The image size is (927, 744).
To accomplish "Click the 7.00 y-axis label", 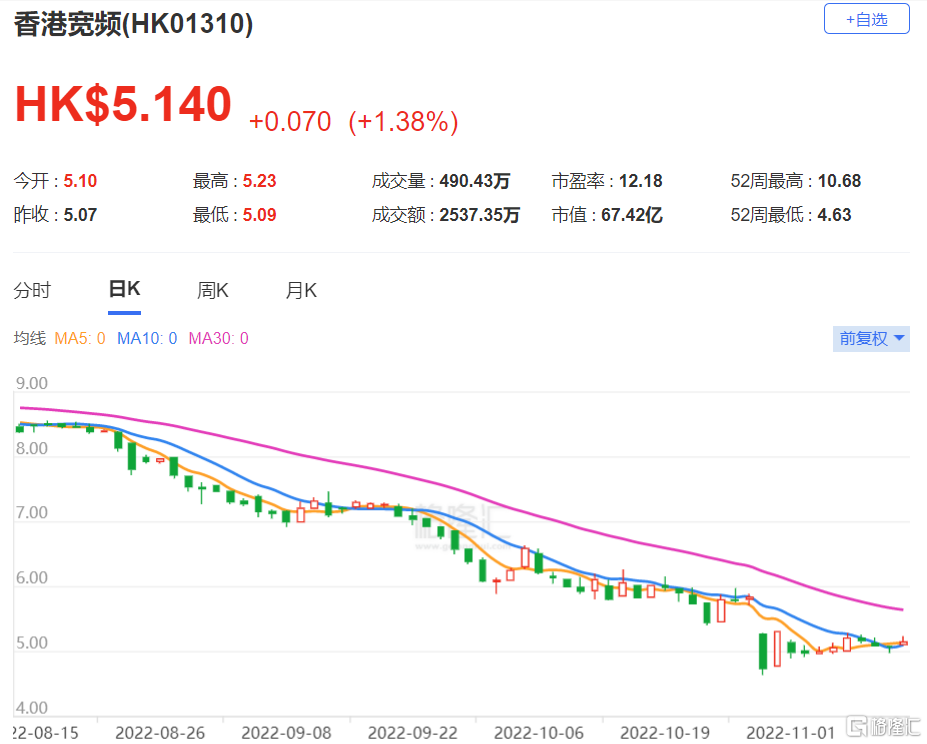I will pyautogui.click(x=31, y=513).
